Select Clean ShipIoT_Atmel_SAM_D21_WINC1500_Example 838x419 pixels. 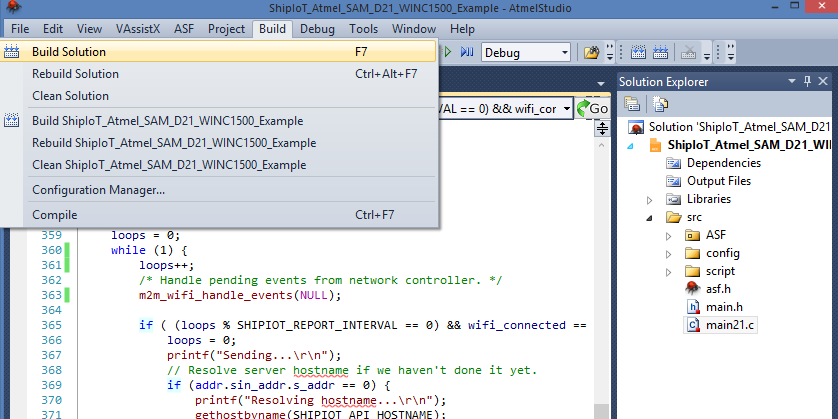tap(218, 165)
